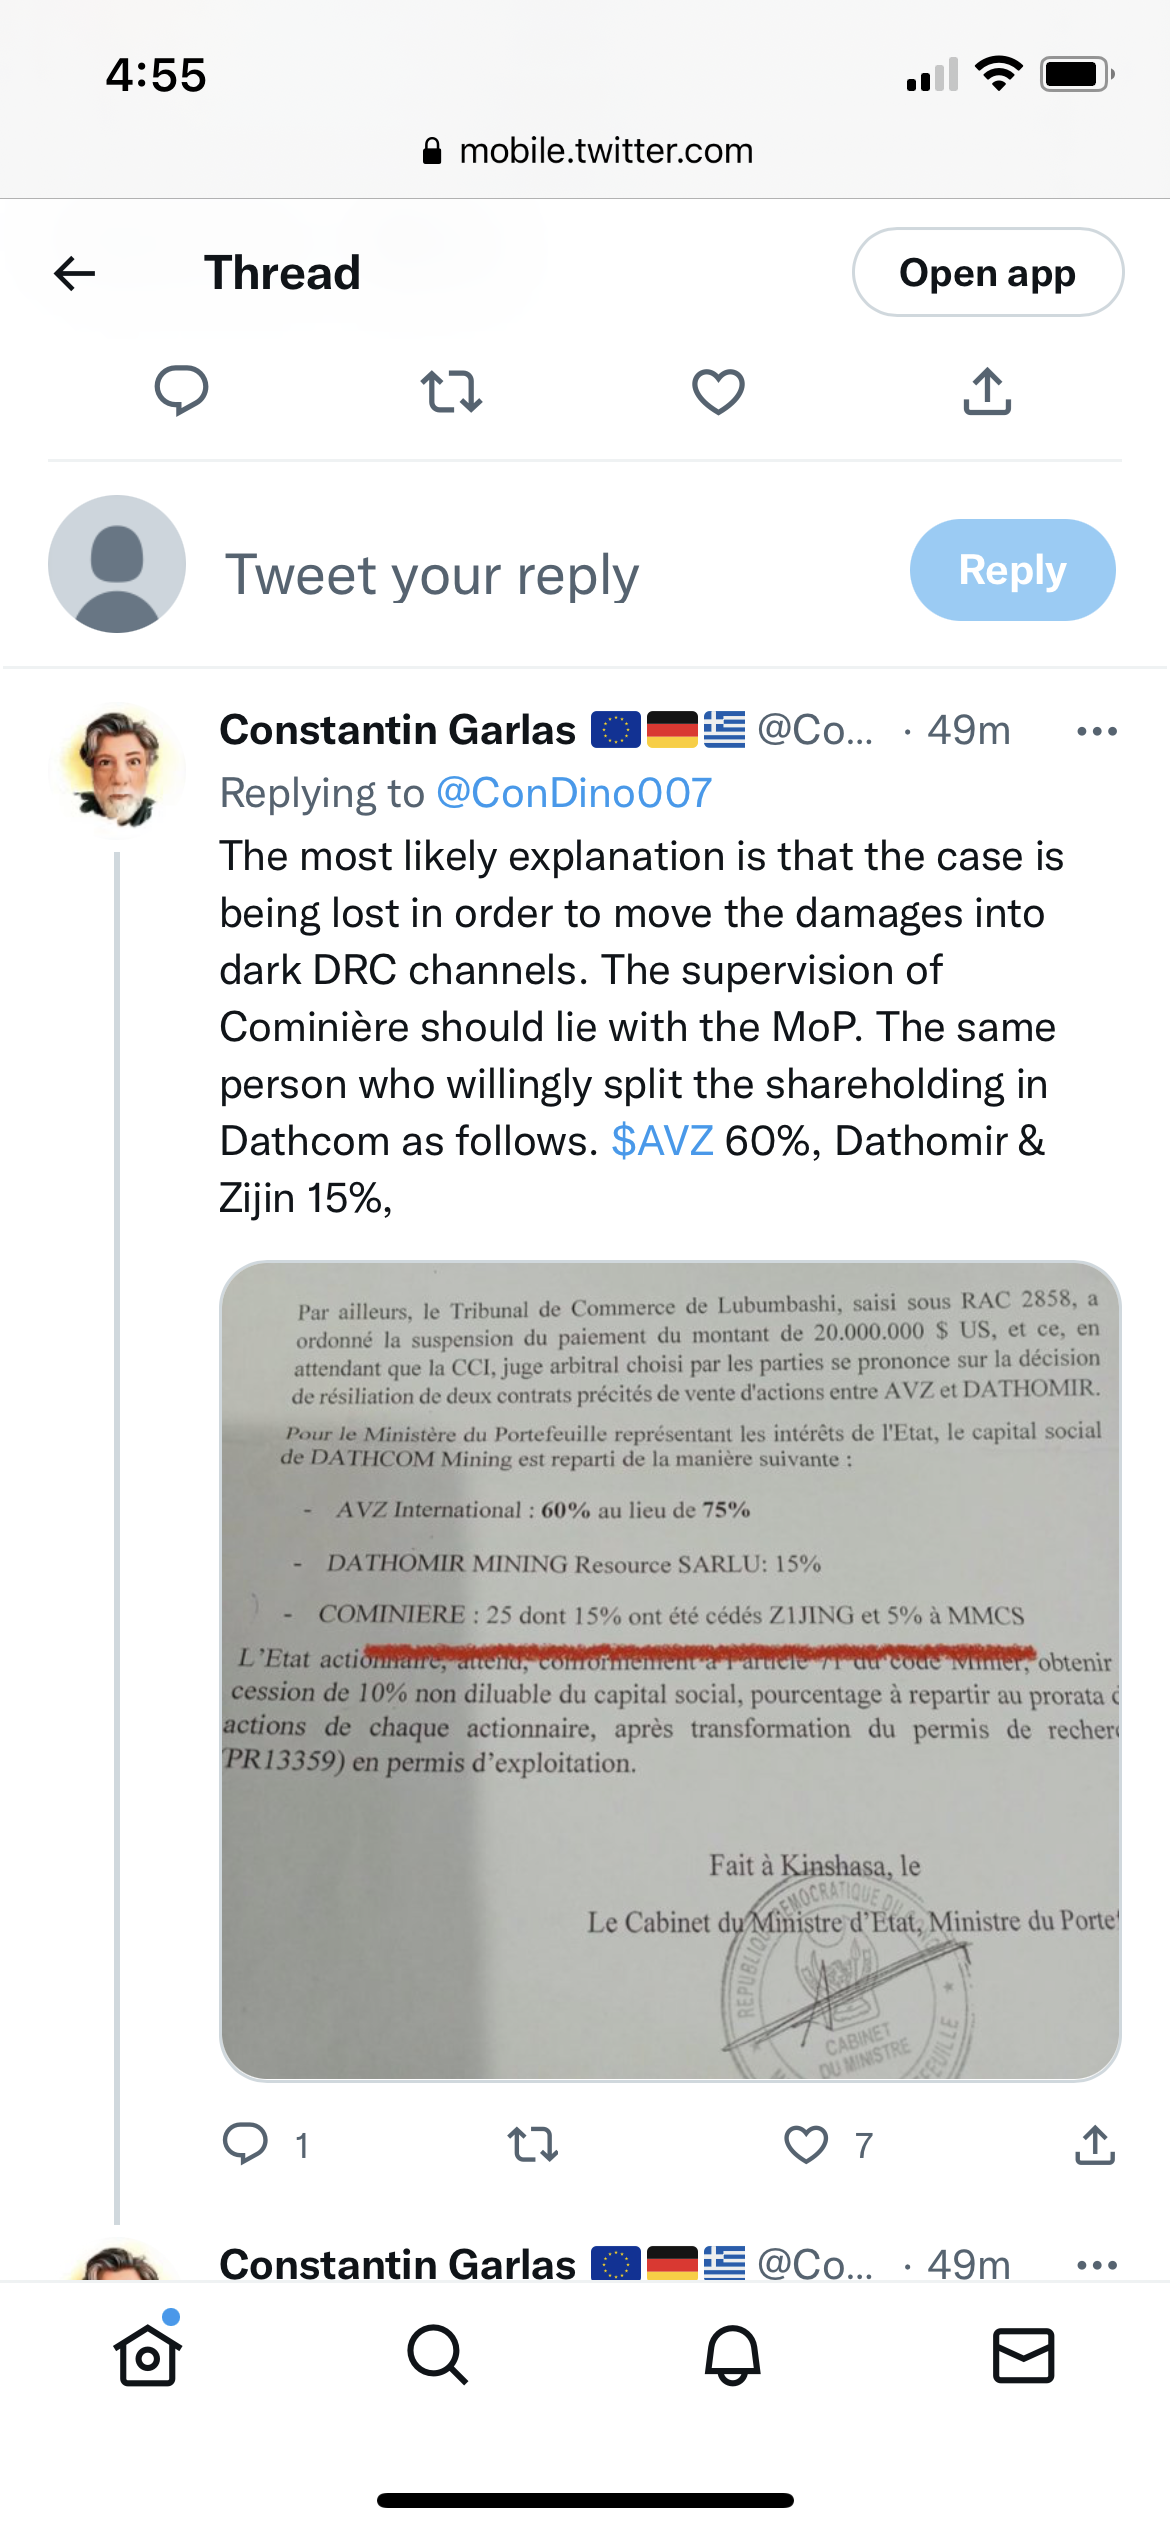Image resolution: width=1170 pixels, height=2532 pixels.
Task: Open Search tab in bottom navigation
Action: point(438,2355)
